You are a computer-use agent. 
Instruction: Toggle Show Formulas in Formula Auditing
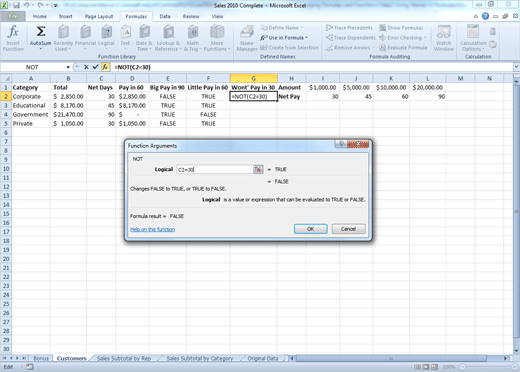[x=401, y=28]
